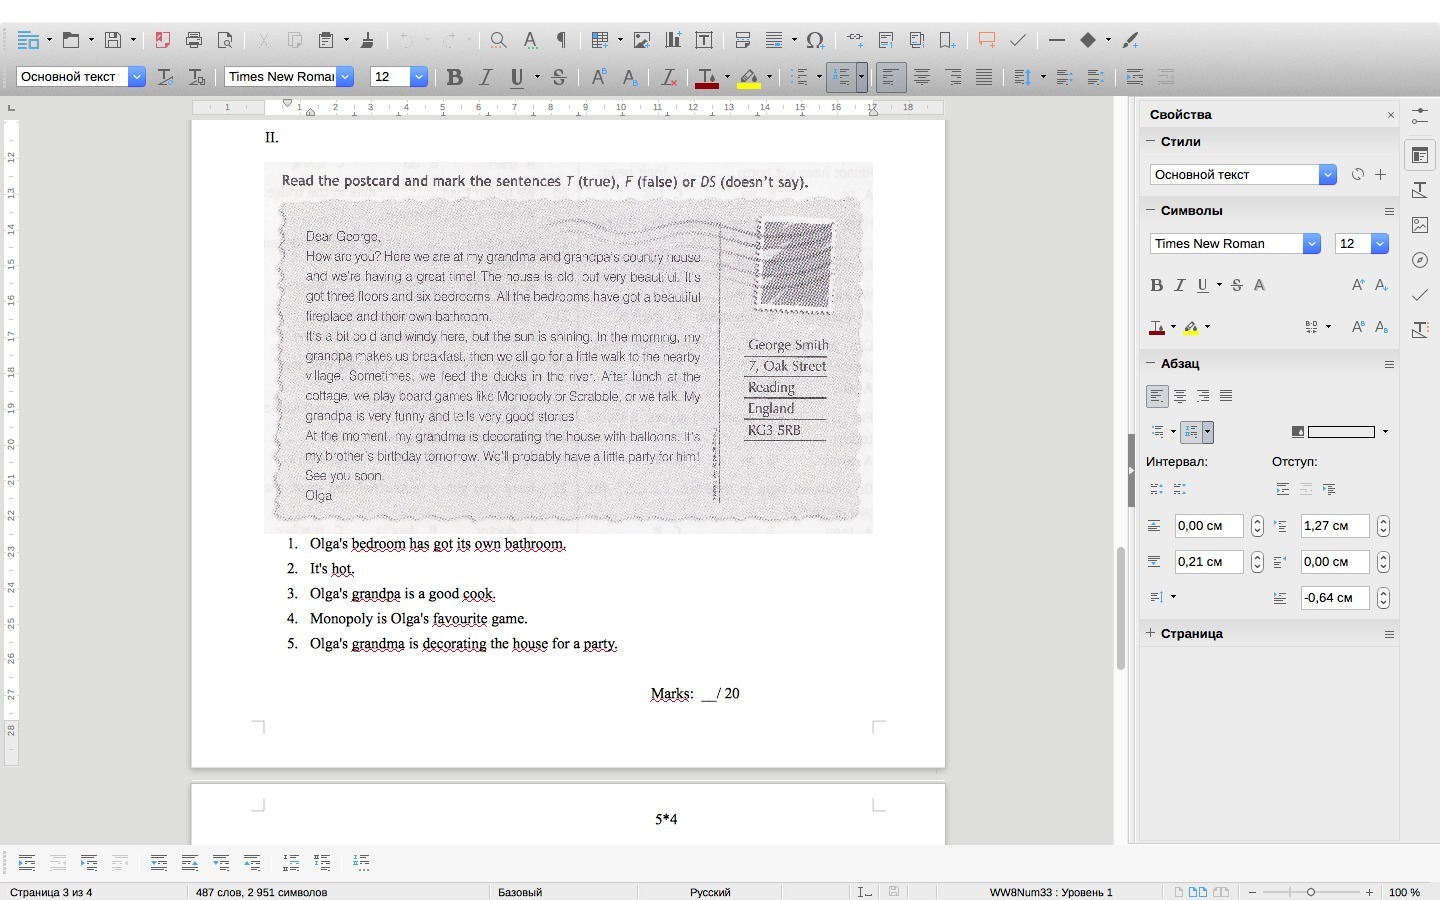The width and height of the screenshot is (1440, 900).
Task: Close the Свойства sidebar panel
Action: point(1390,115)
